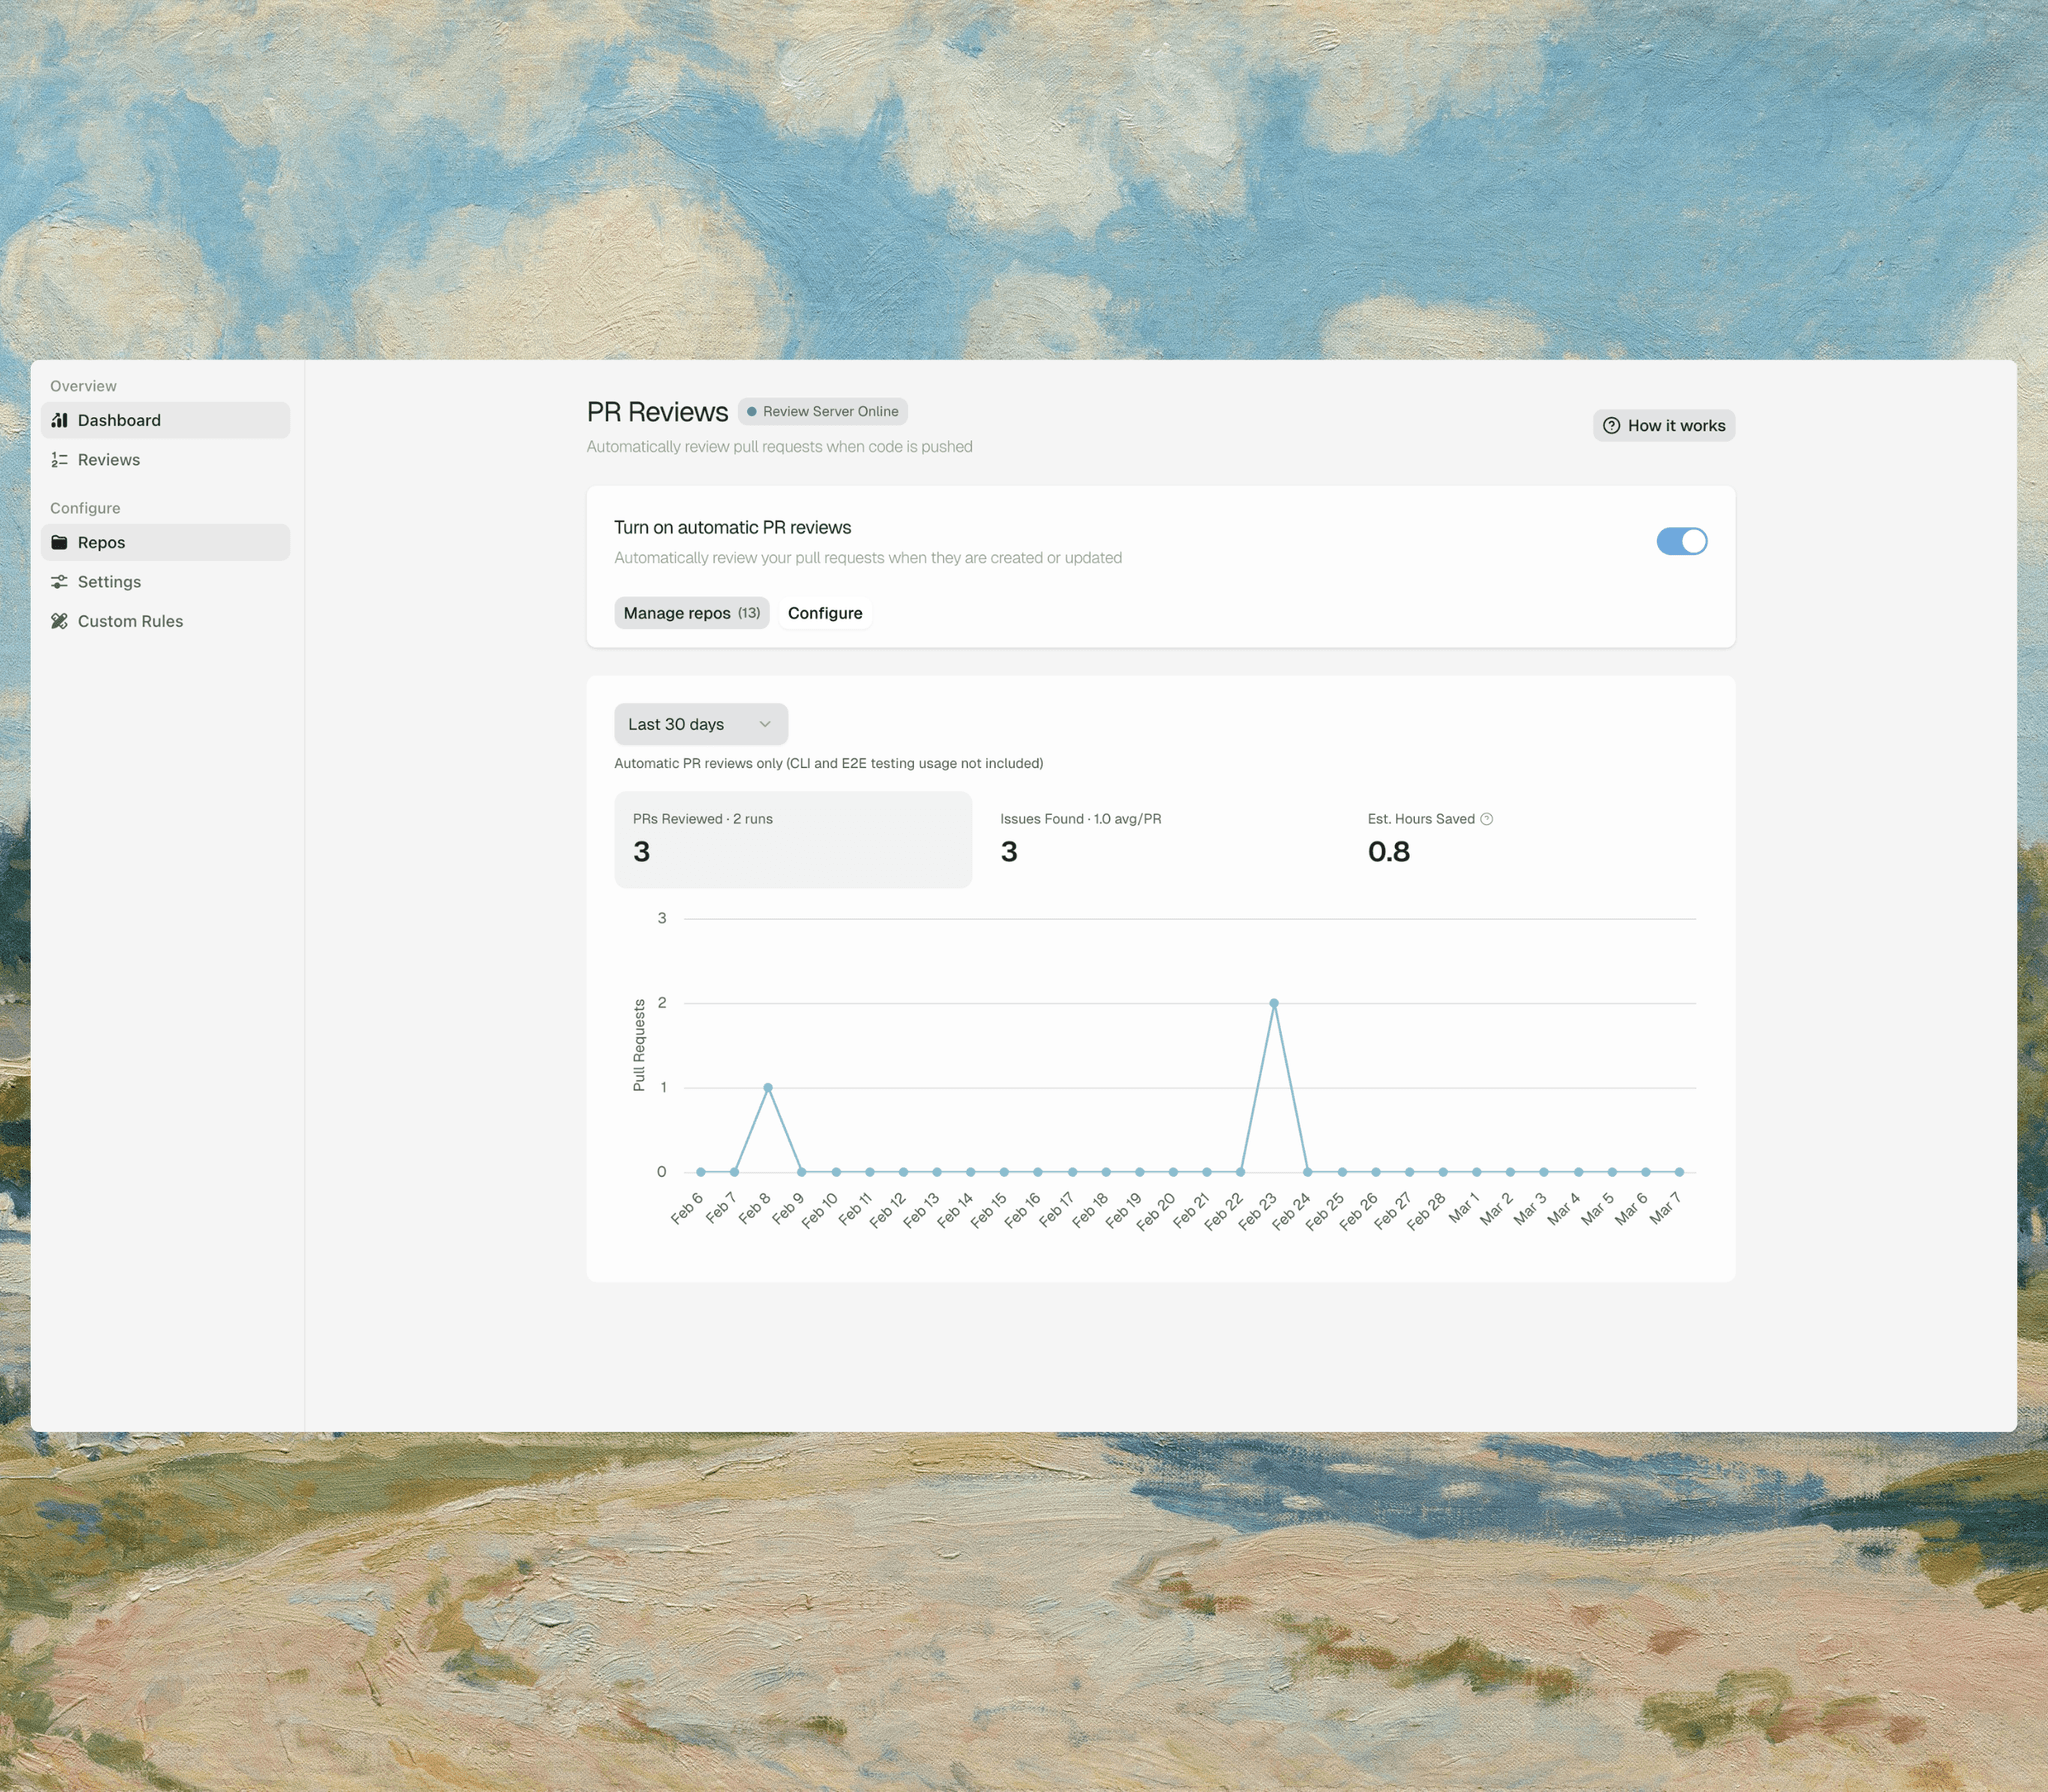Open the How it works button

click(x=1663, y=426)
